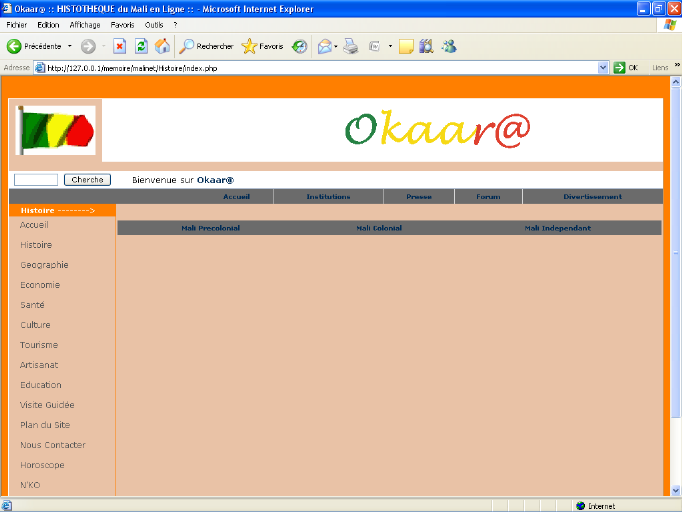
Task: Click the Mali flag image
Action: 56,131
